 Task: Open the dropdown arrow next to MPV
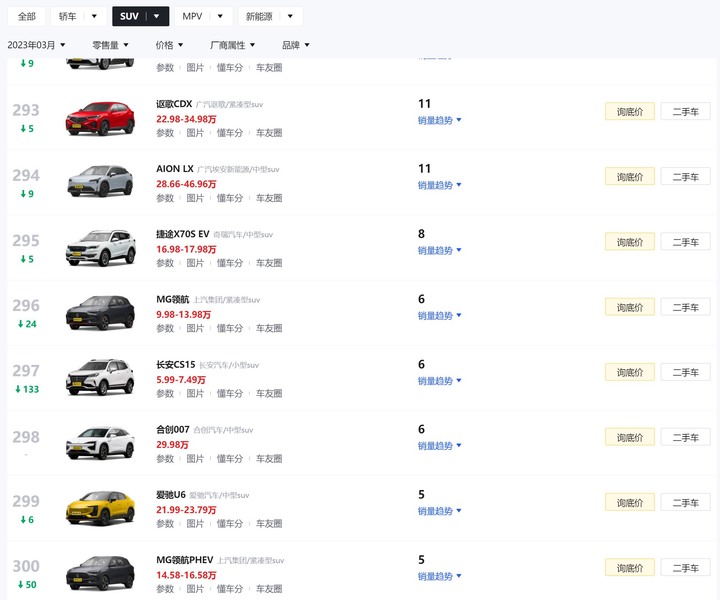[220, 17]
